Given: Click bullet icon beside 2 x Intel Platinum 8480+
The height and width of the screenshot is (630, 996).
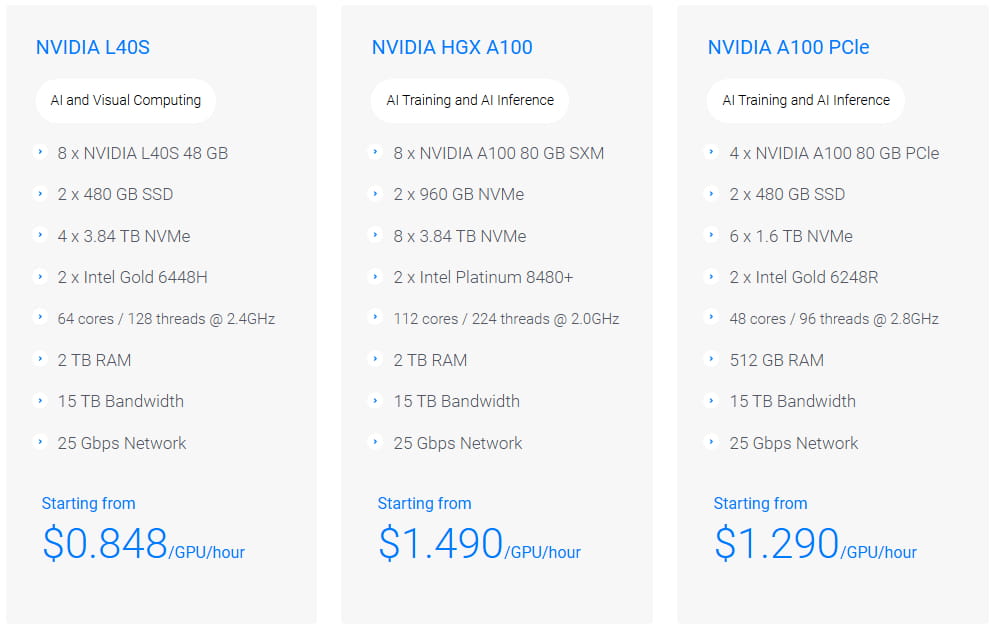Looking at the screenshot, I should coord(376,277).
